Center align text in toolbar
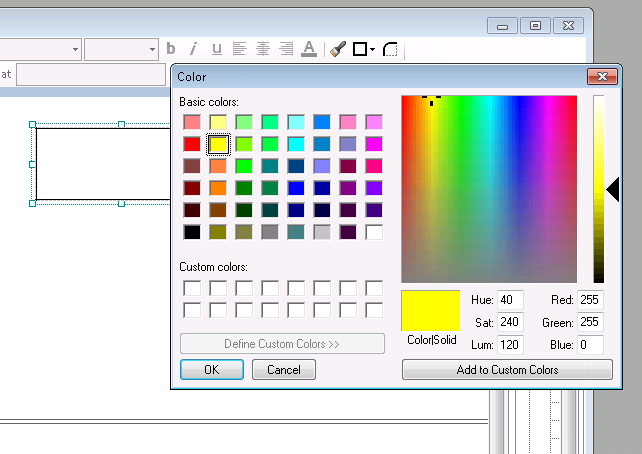Viewport: 642px width, 454px height. pos(263,49)
